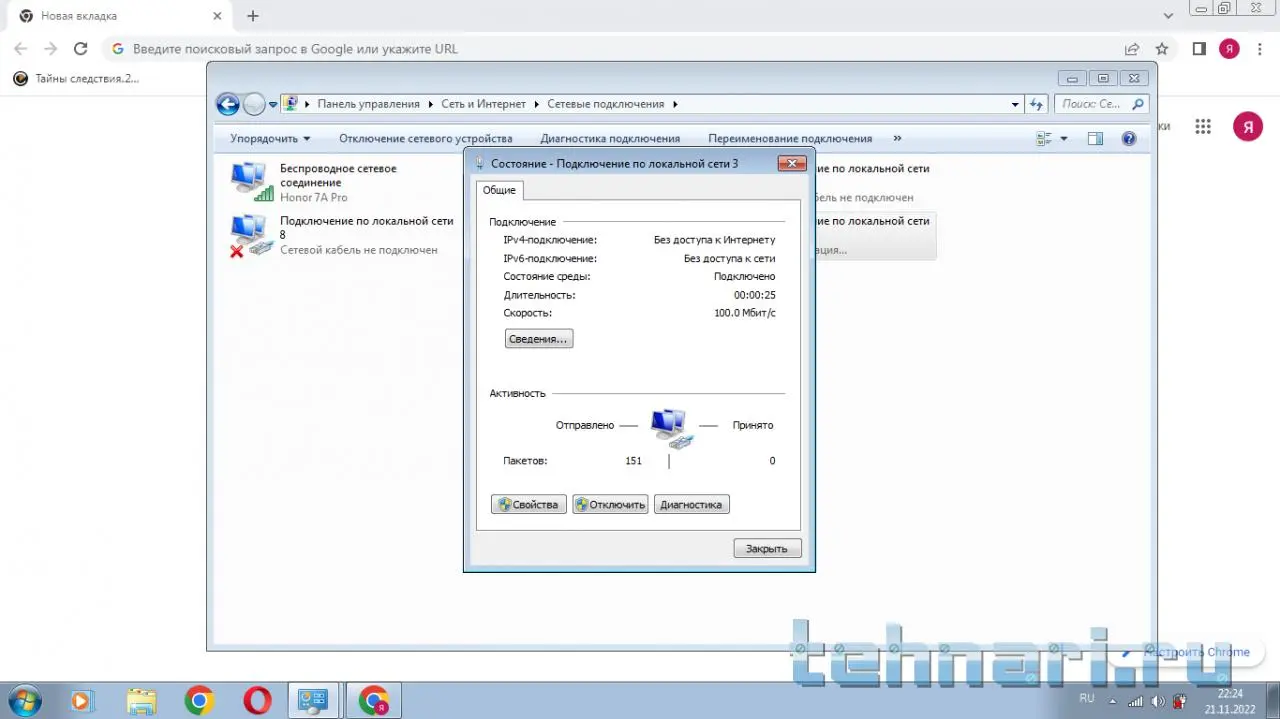Expand the arrow after Сеть и Интернет in the breadcrumb
Screen dimensions: 1280x719
(537, 104)
